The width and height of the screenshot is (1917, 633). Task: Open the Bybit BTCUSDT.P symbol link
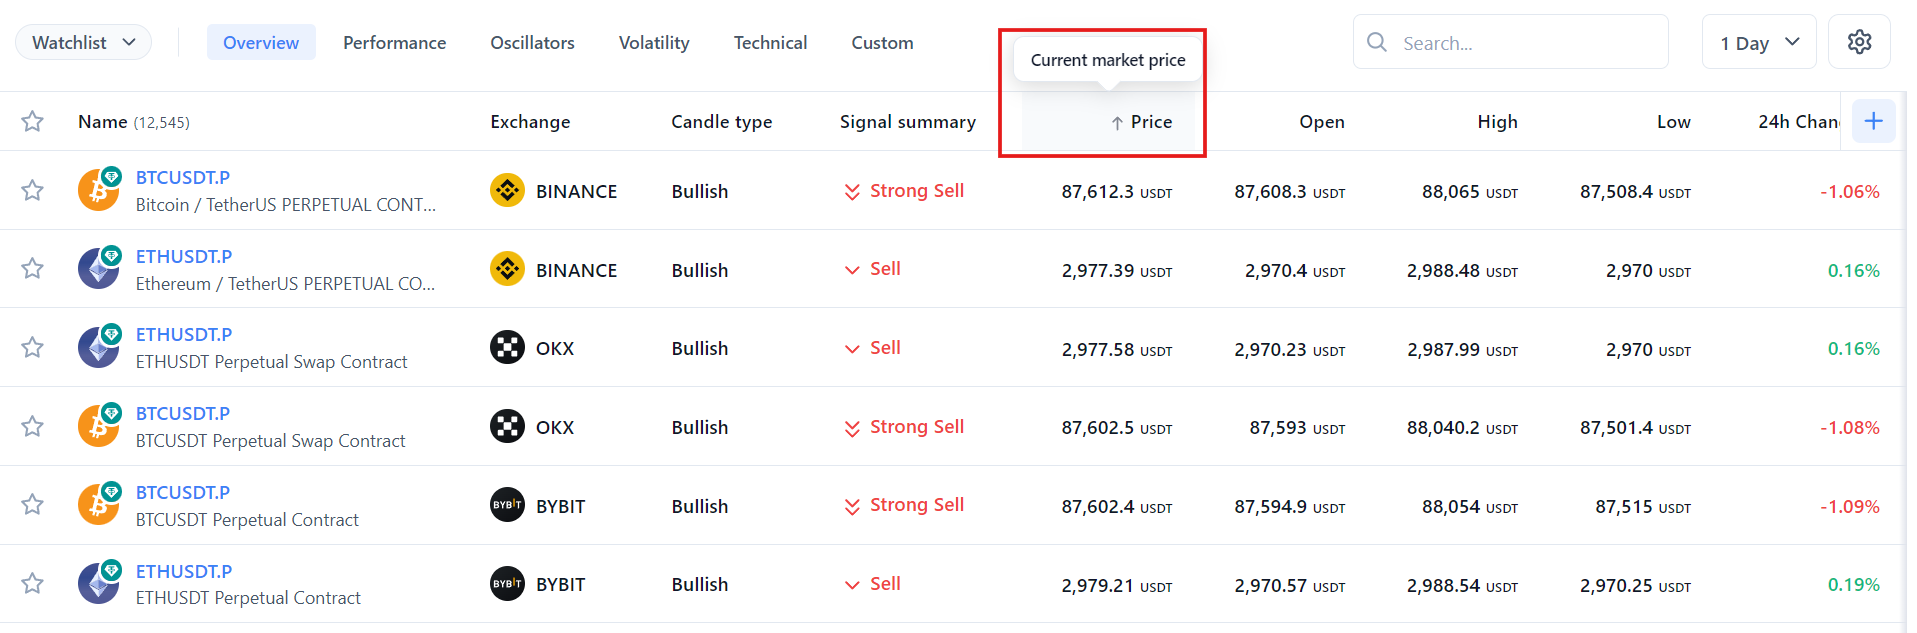point(183,492)
